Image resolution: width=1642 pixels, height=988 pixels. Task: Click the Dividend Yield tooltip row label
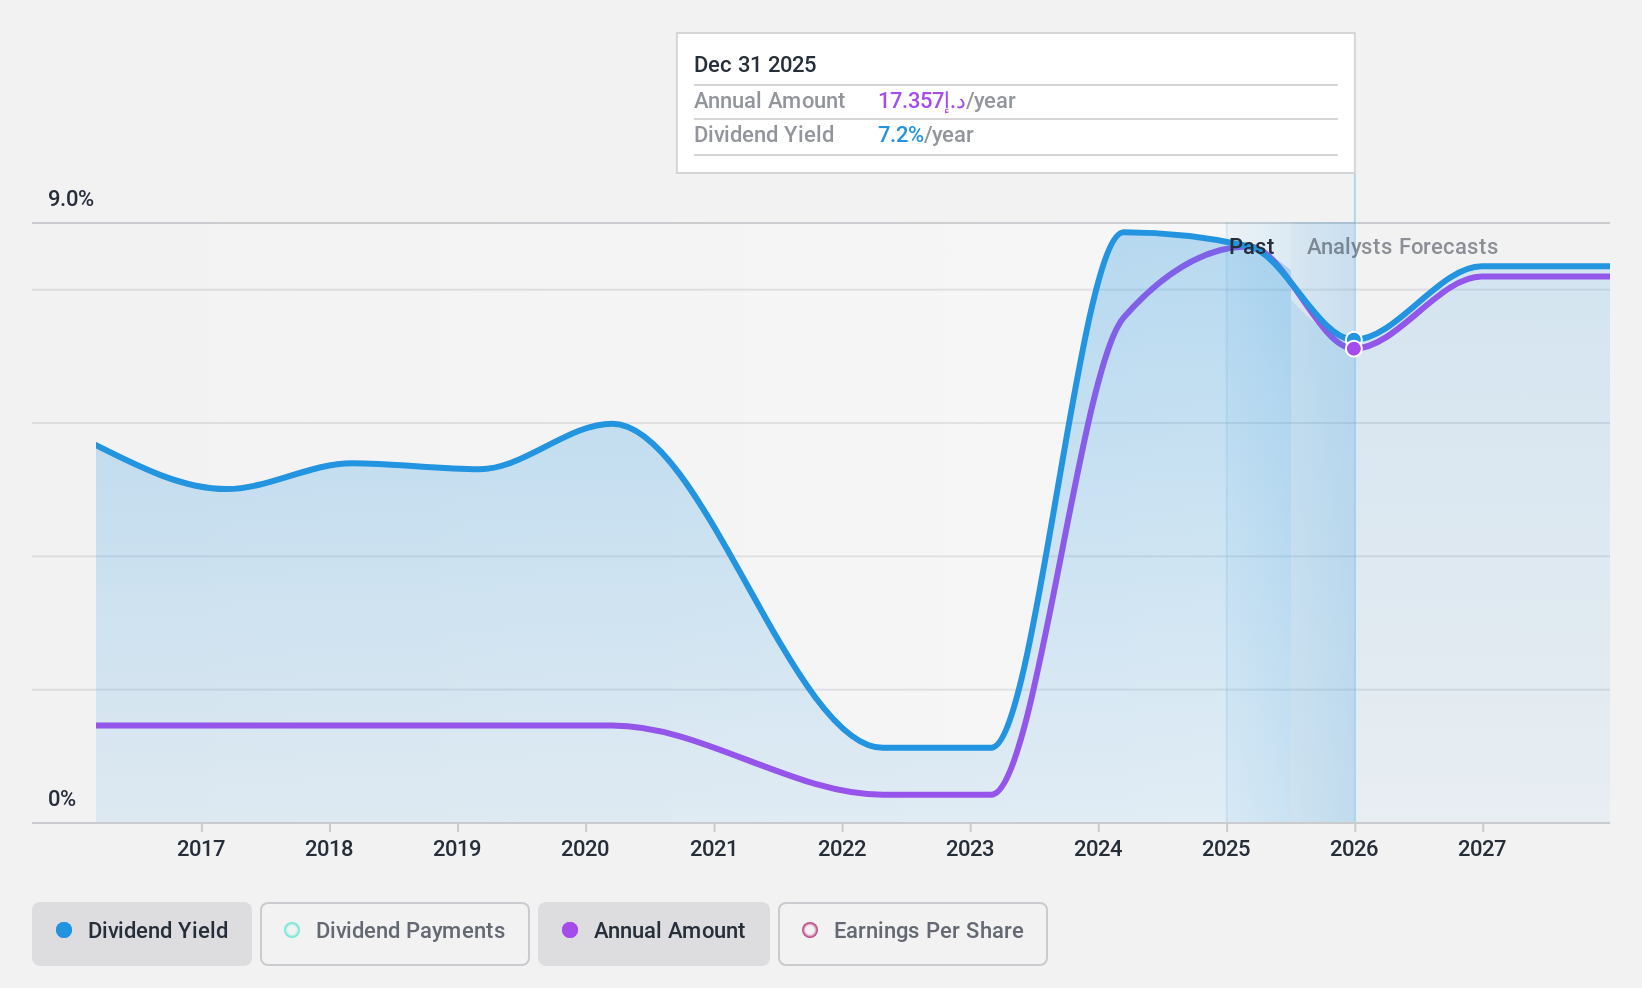click(x=764, y=135)
